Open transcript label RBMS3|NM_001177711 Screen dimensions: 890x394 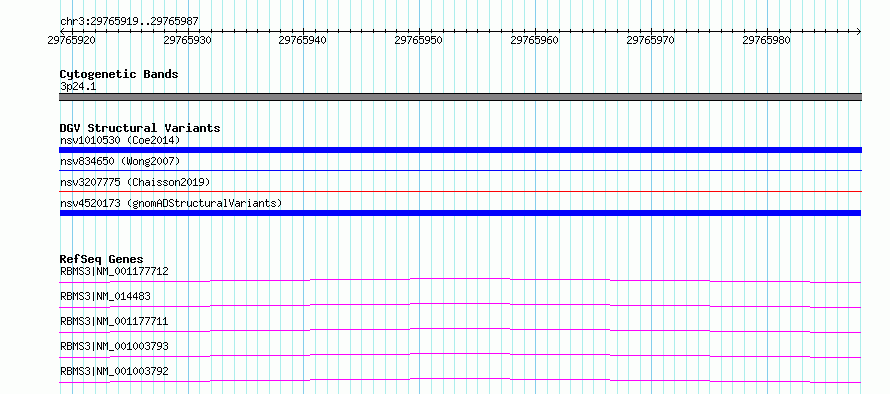point(114,321)
